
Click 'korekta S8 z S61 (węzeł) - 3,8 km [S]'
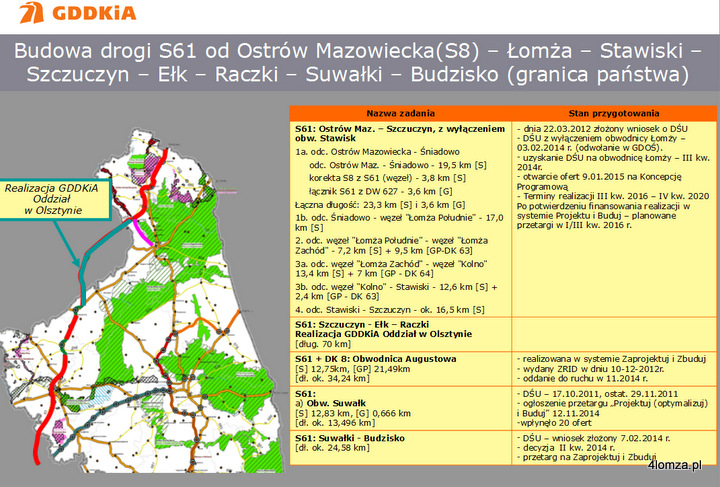[x=387, y=178]
